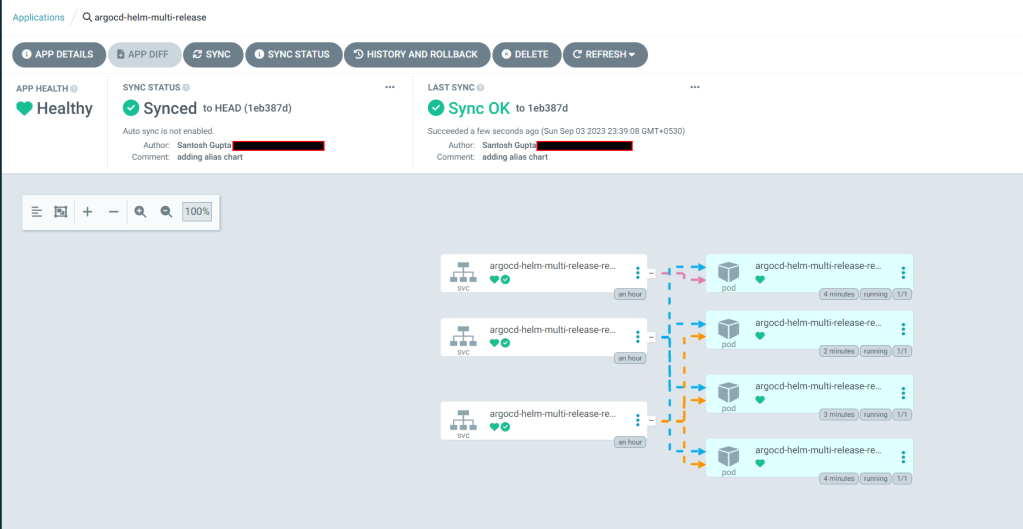This screenshot has width=1023, height=529.
Task: Open the three-dot menu of topmost svc node
Action: click(x=637, y=273)
